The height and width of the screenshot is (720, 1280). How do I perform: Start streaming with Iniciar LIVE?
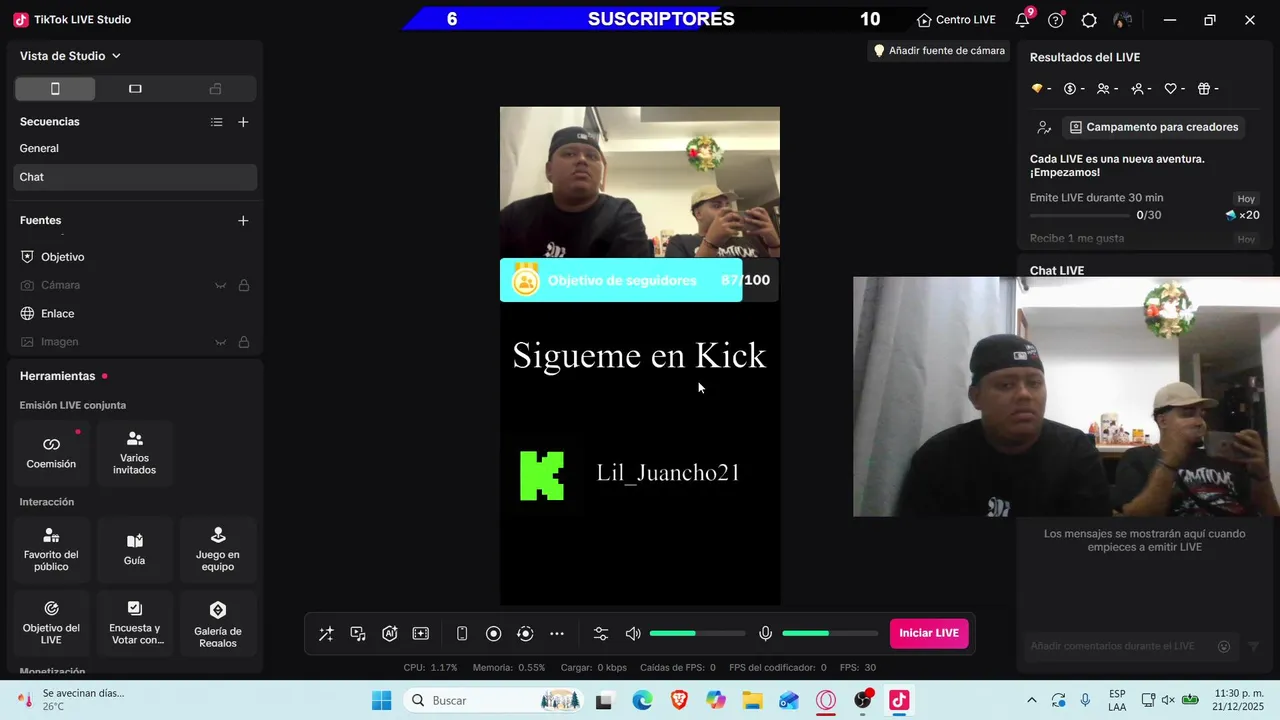[929, 633]
